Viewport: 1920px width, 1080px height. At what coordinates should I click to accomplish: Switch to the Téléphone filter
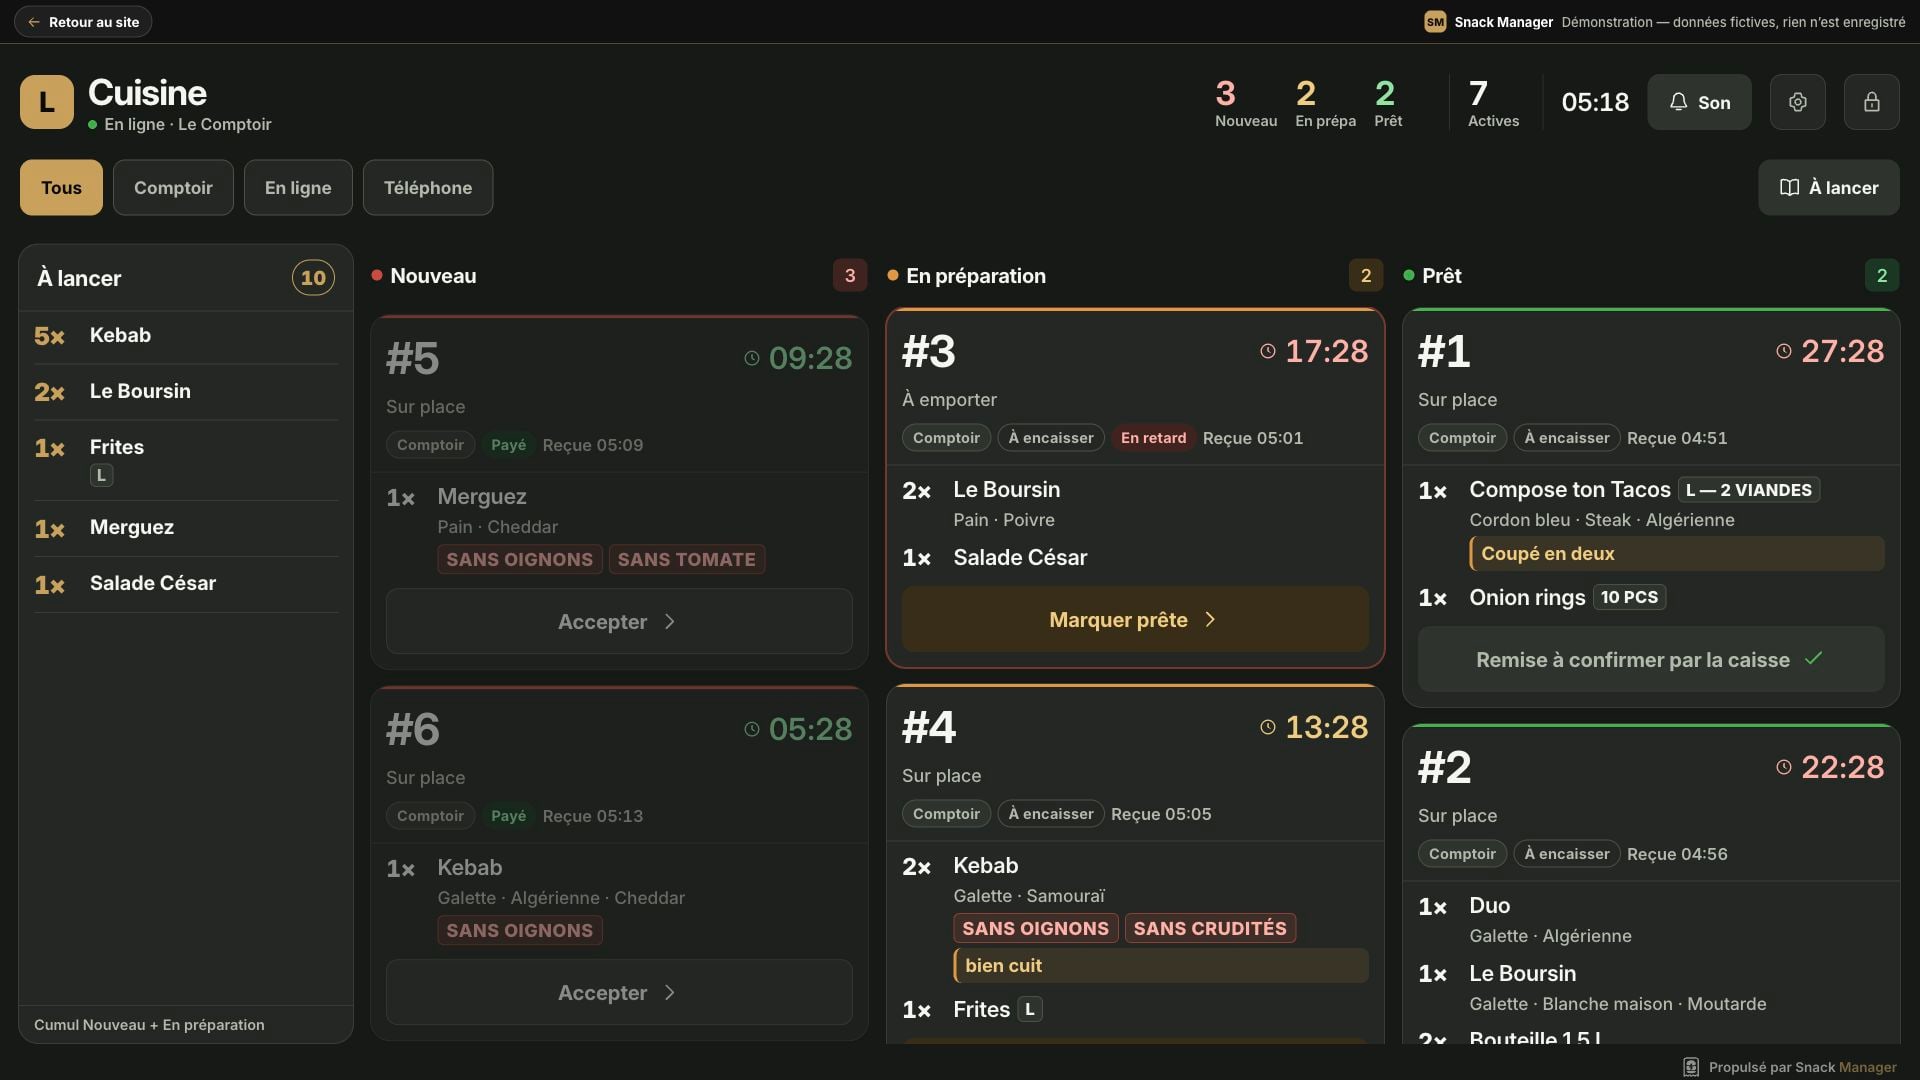[x=428, y=187]
